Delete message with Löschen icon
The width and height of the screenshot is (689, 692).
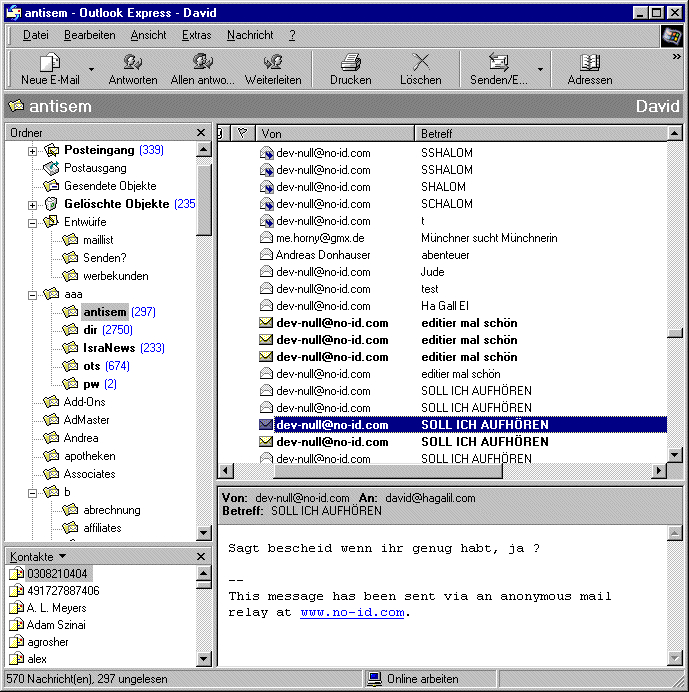tap(420, 63)
